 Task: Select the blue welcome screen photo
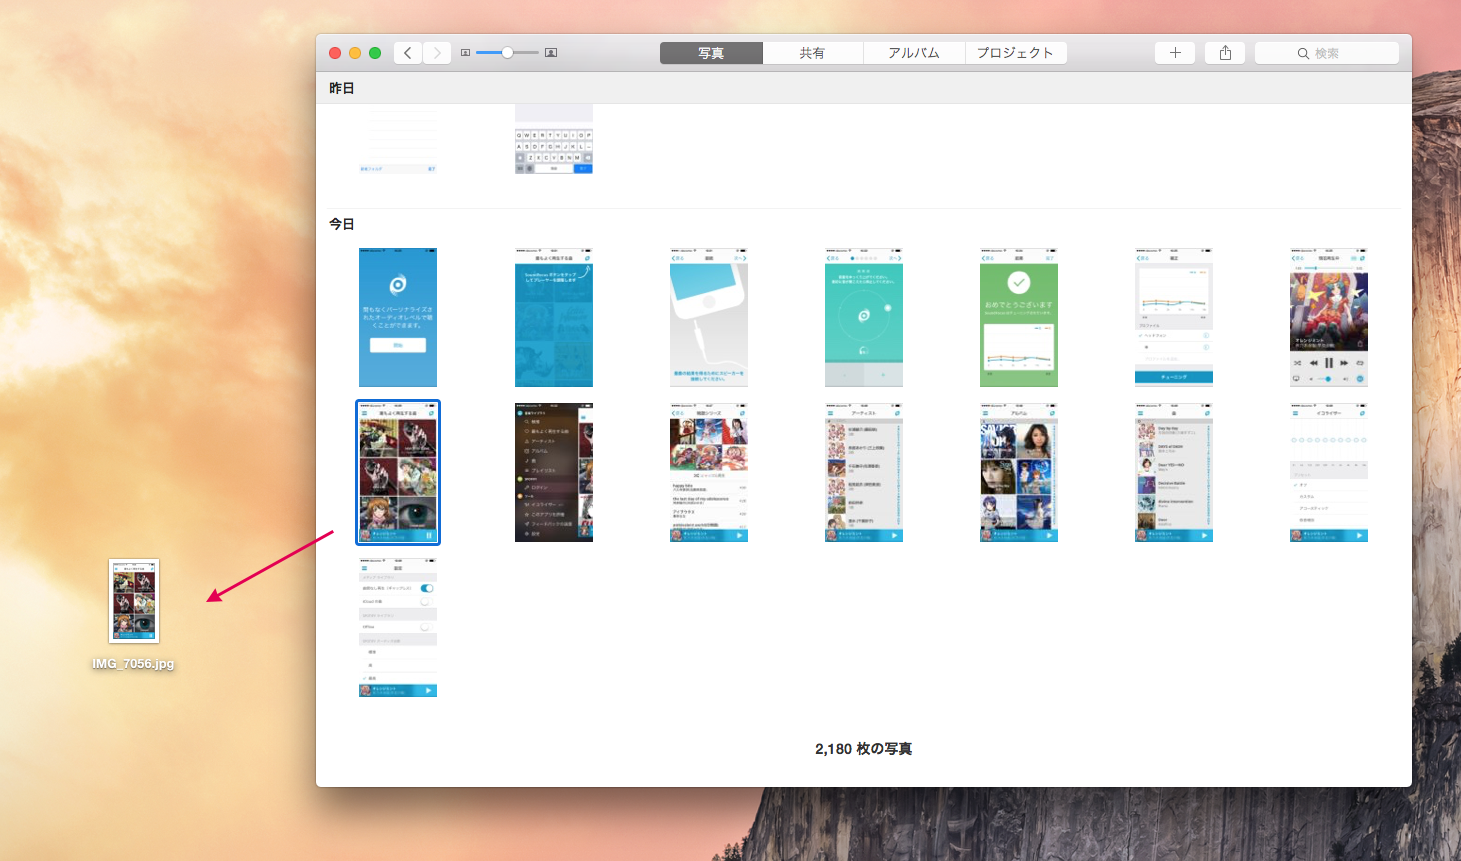[398, 318]
